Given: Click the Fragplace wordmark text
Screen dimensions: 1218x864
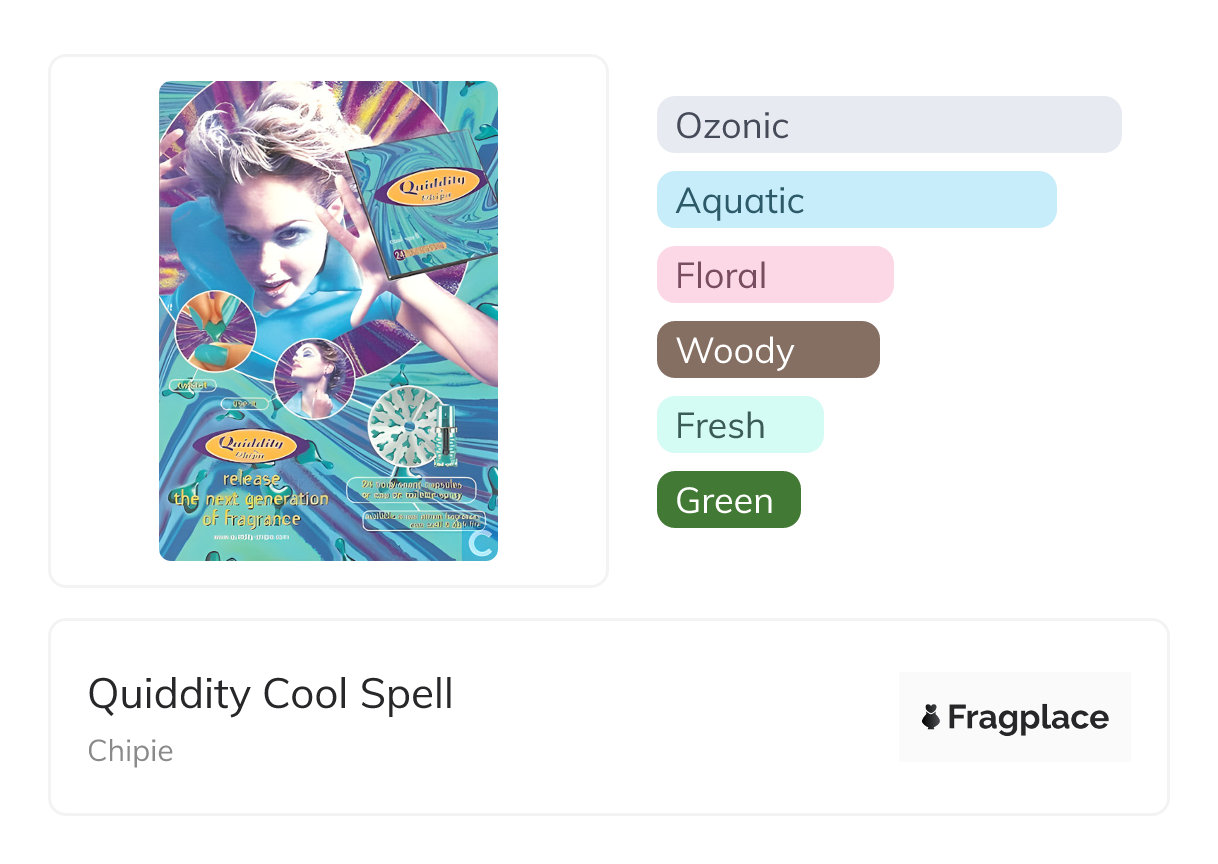Looking at the screenshot, I should [1028, 717].
